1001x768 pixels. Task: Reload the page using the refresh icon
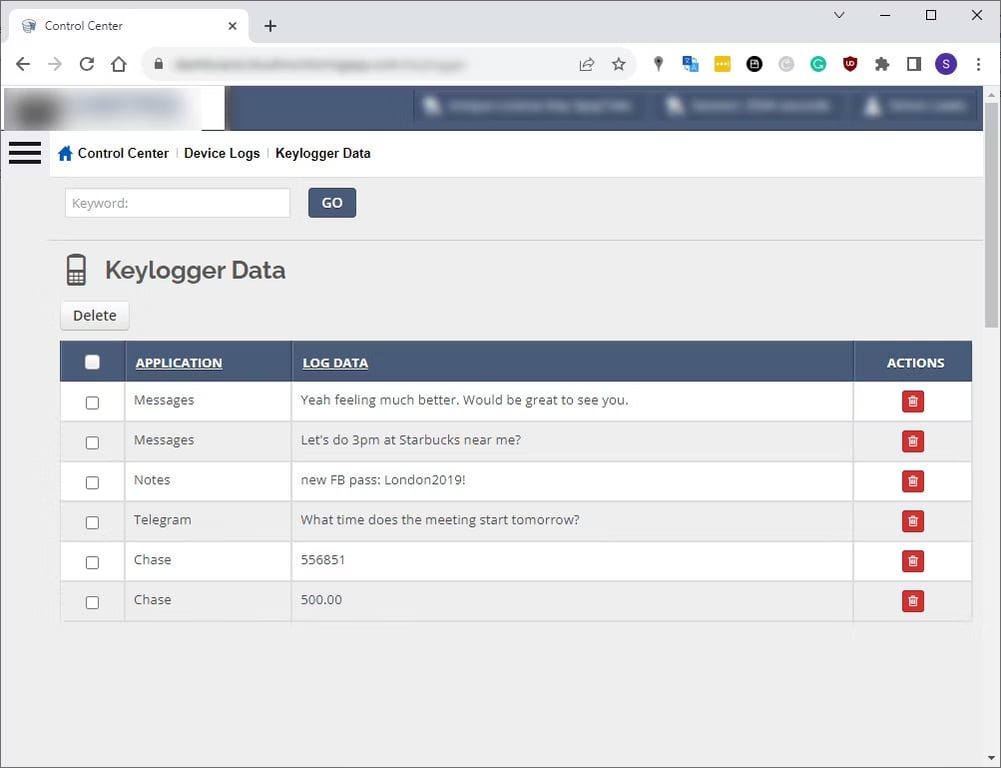[x=87, y=64]
